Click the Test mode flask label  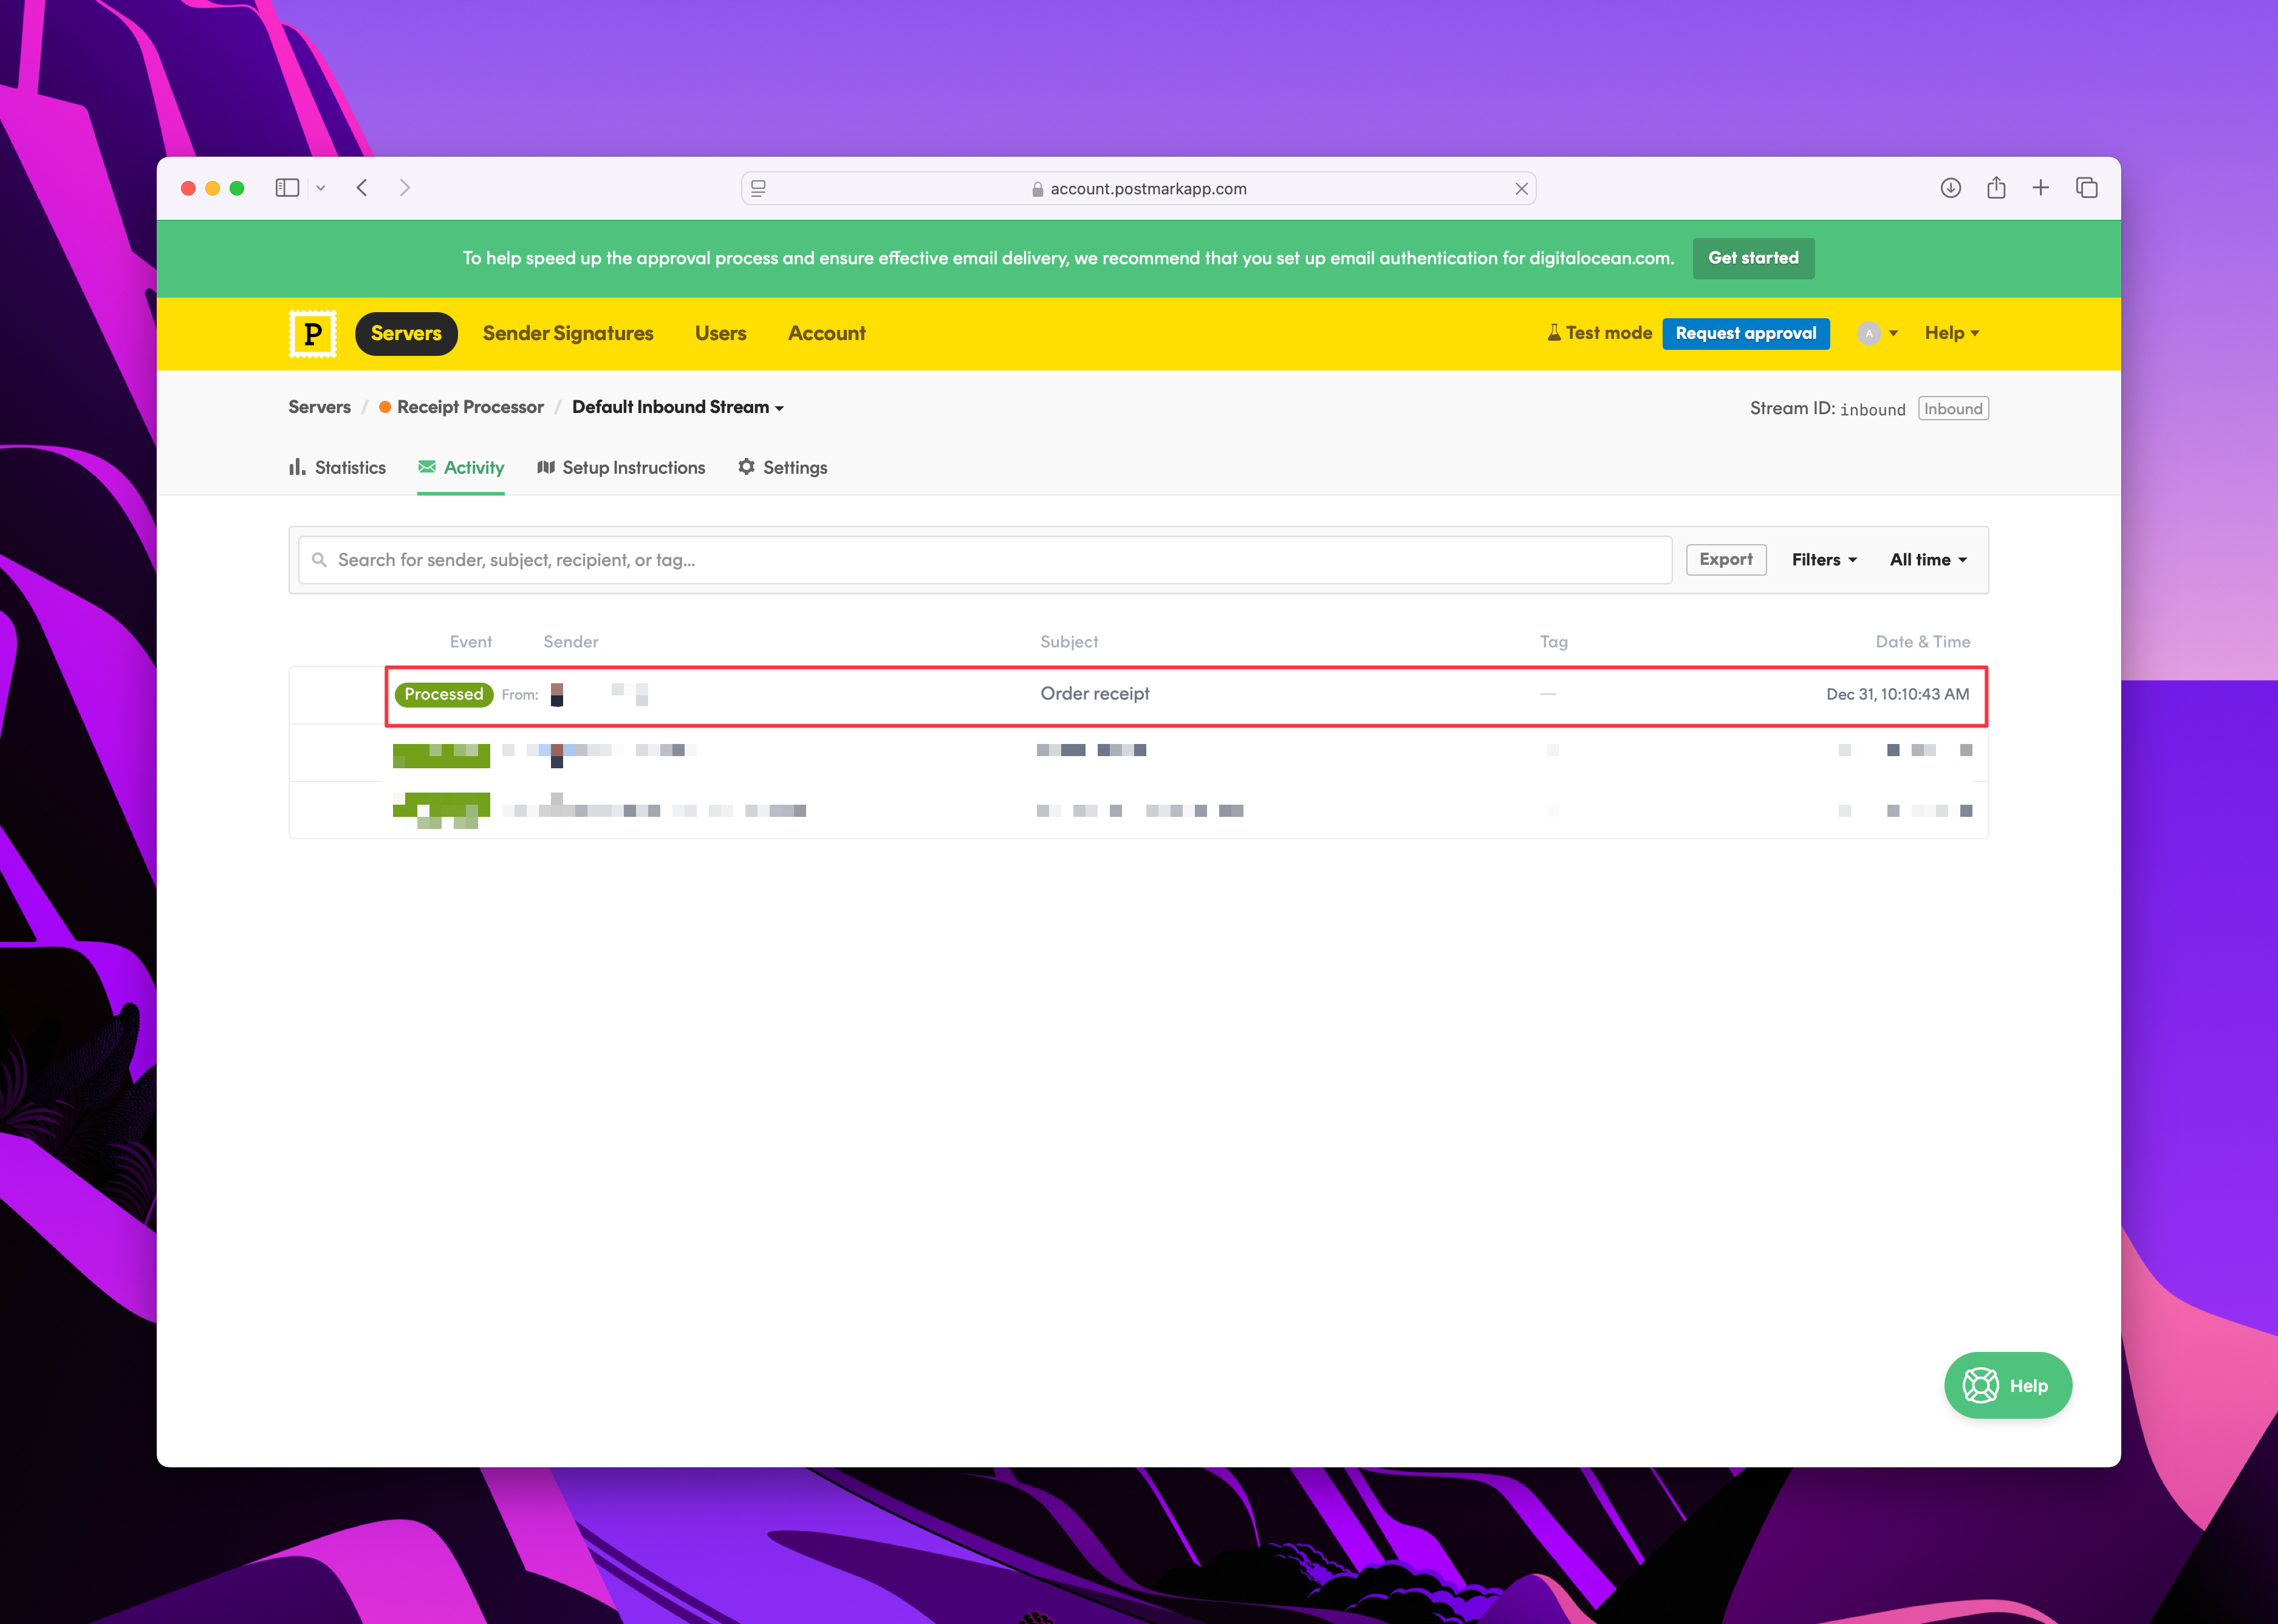[x=1599, y=333]
